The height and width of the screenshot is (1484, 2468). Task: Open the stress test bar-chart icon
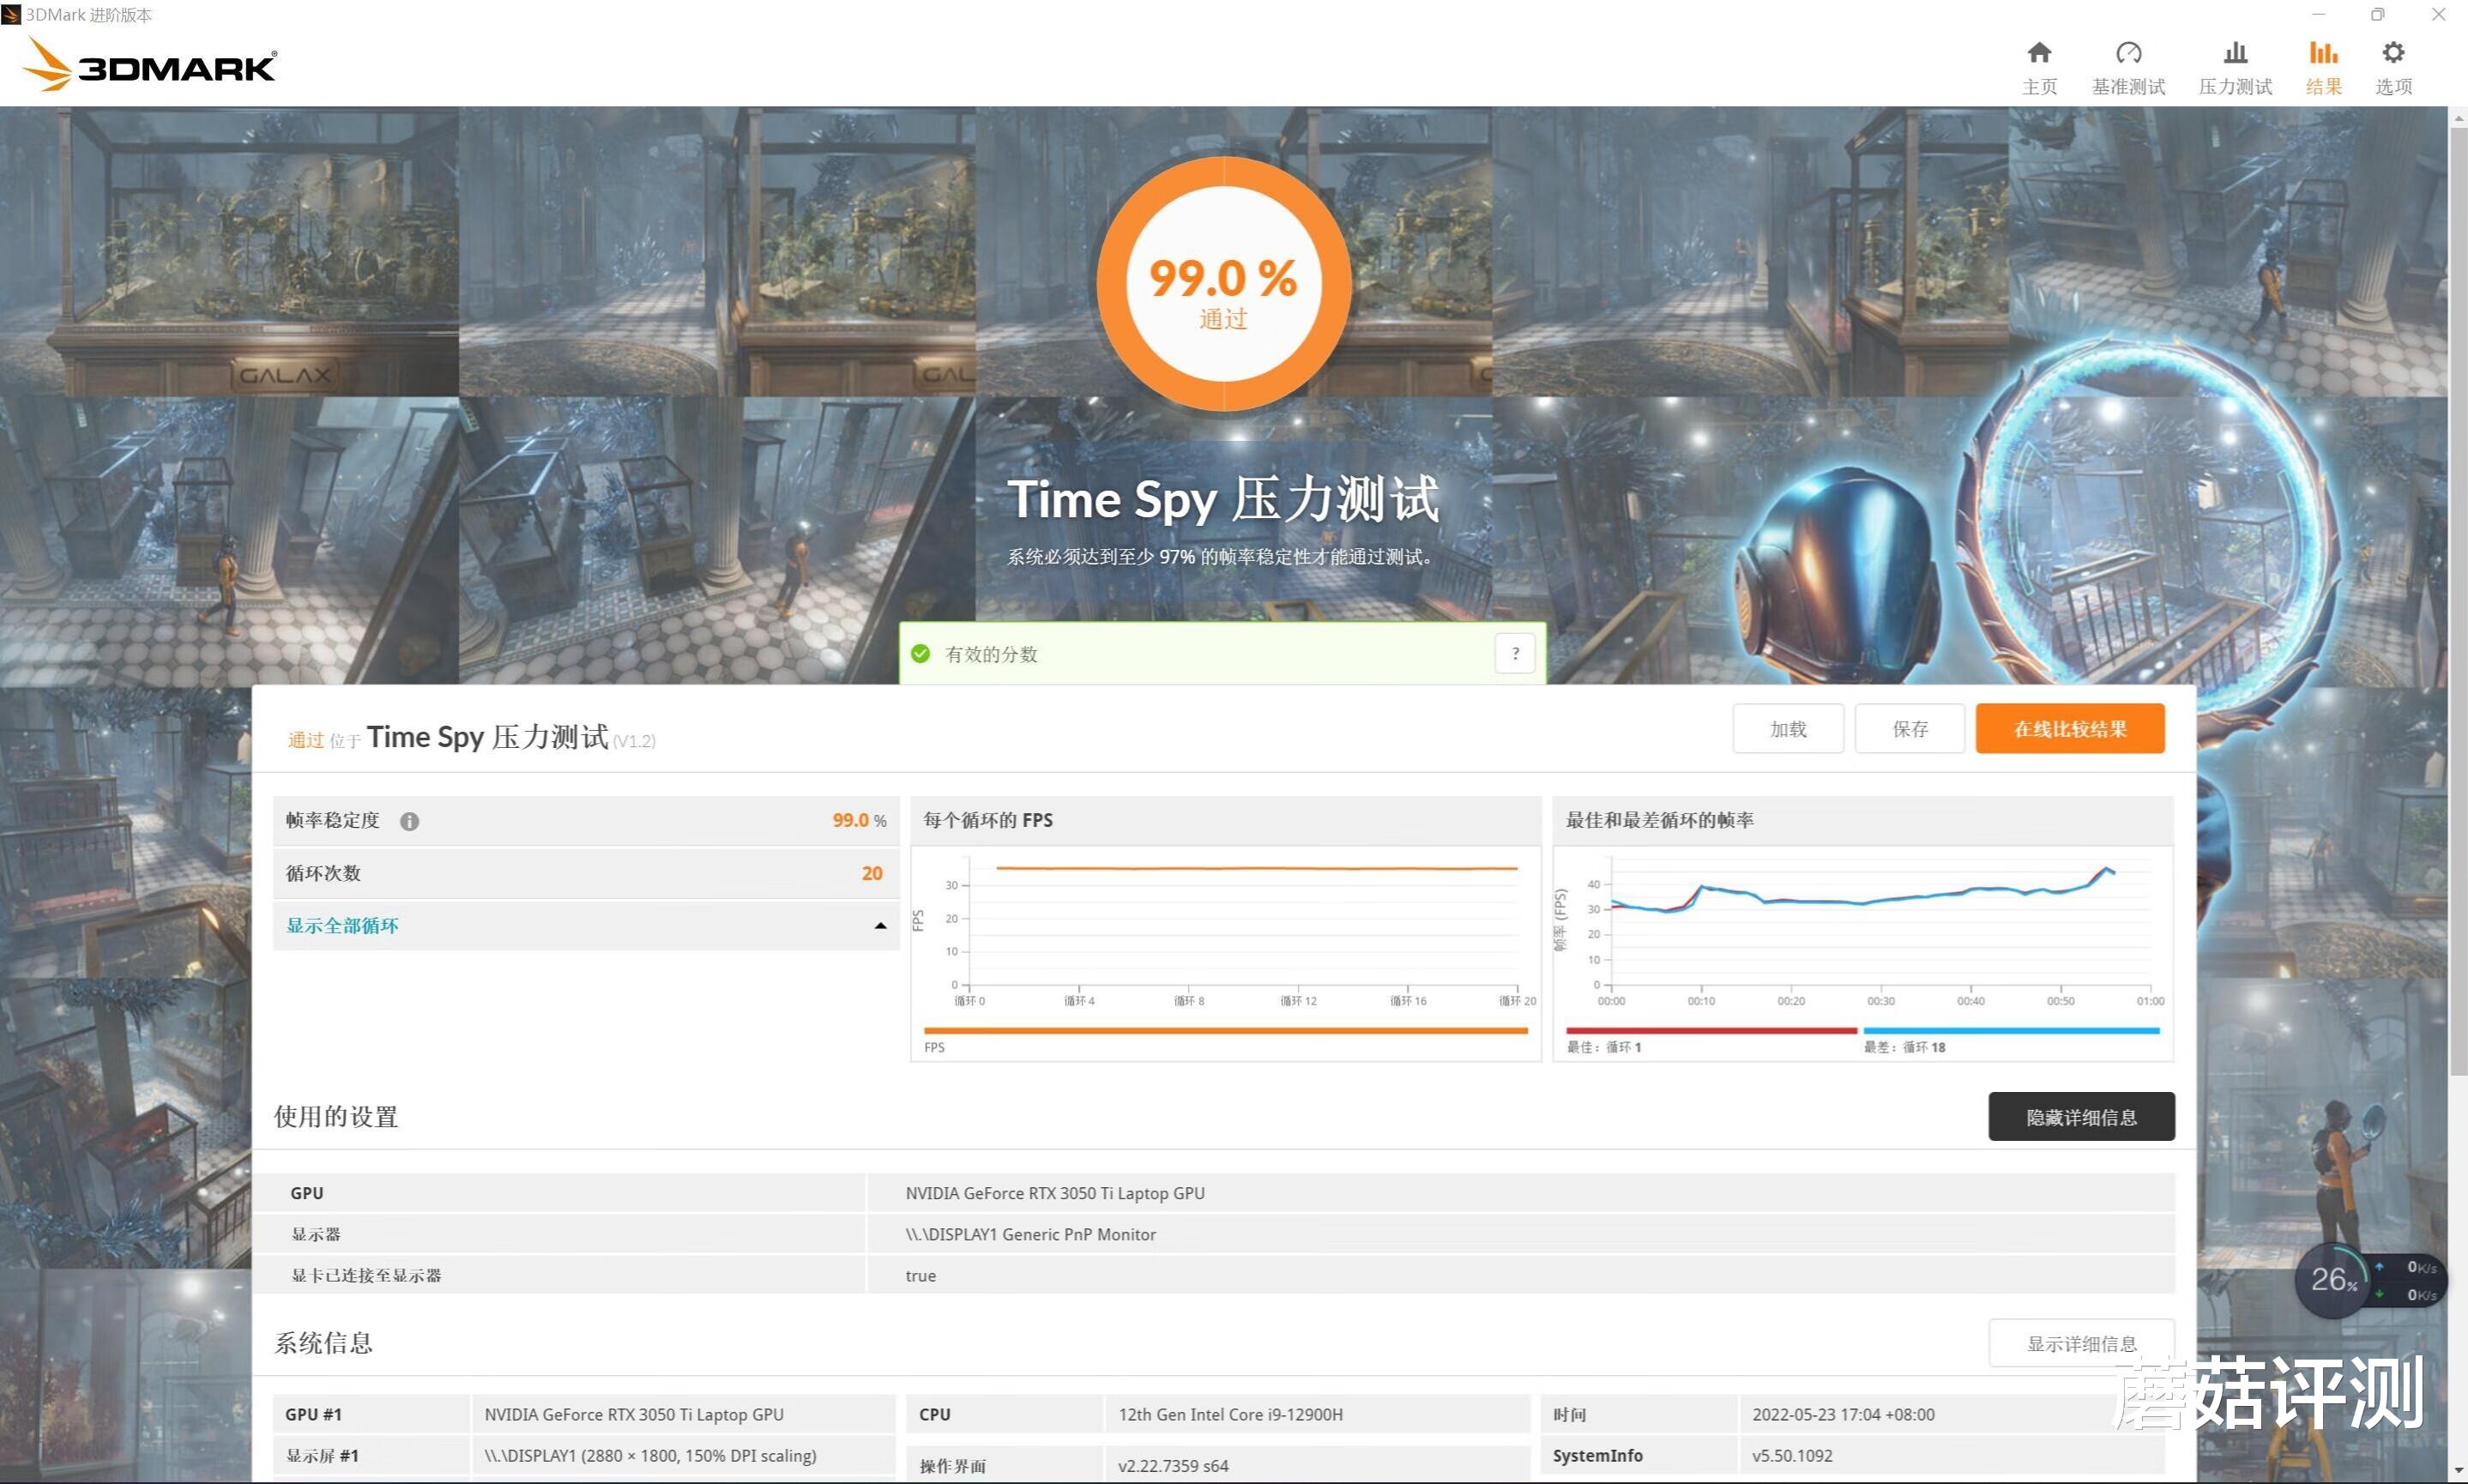pos(2235,53)
